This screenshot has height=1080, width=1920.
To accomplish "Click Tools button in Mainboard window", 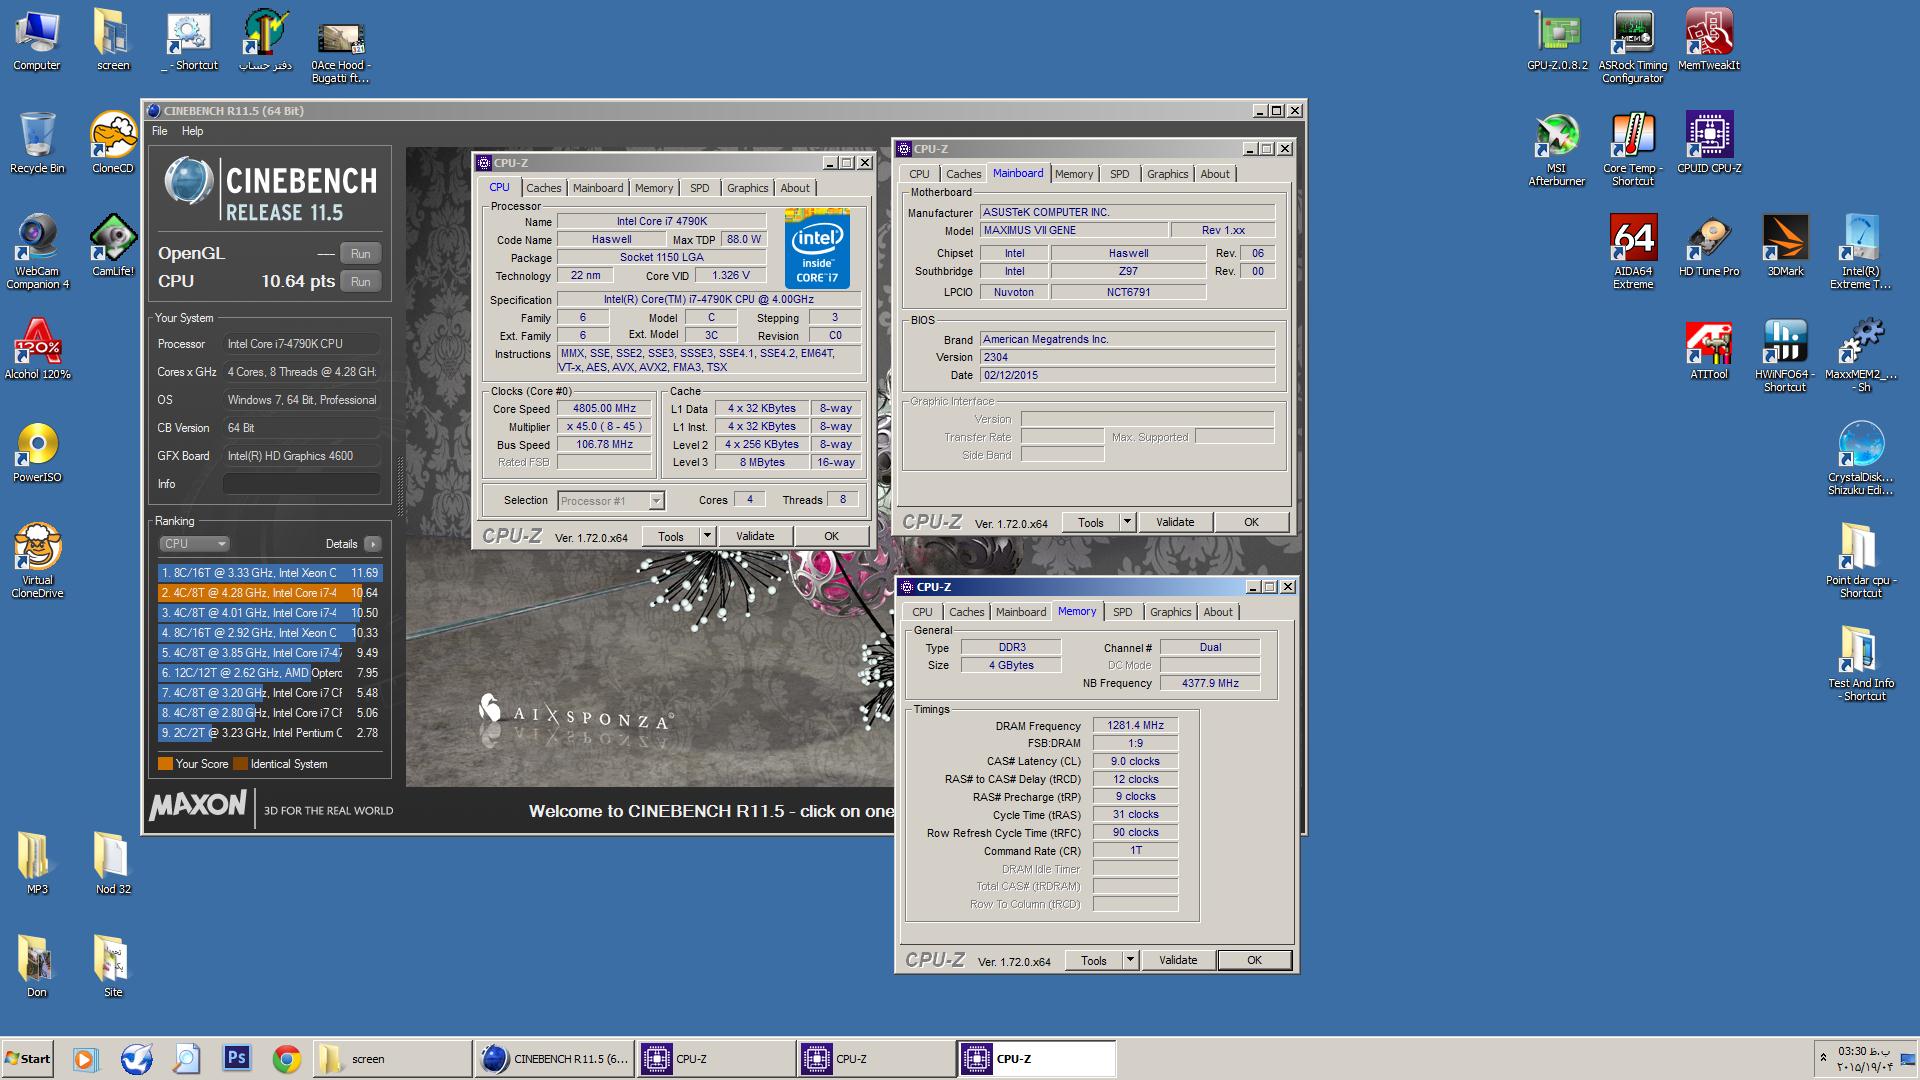I will coord(1091,522).
